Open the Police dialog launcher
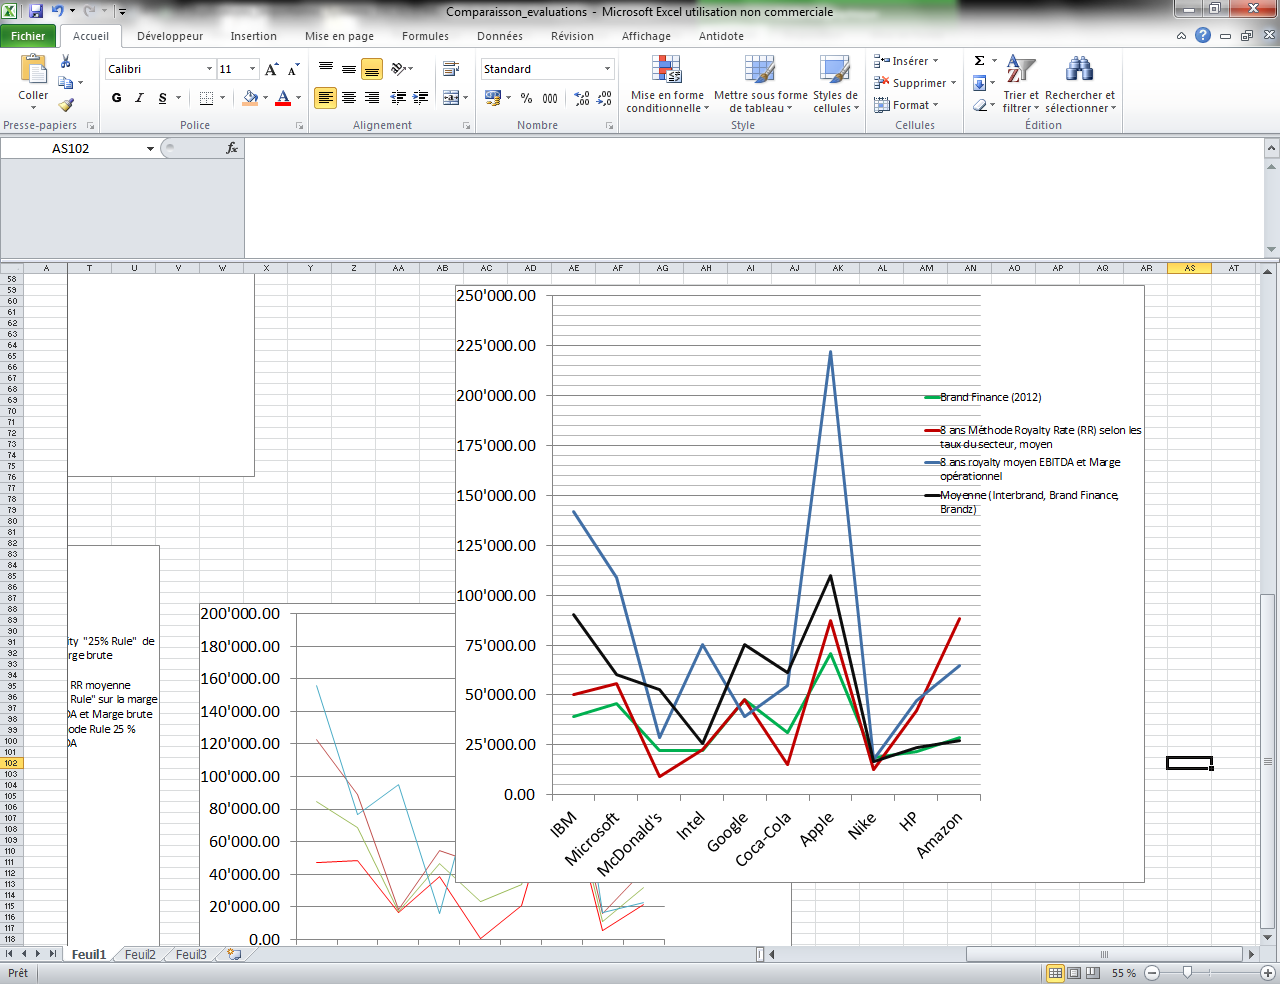The image size is (1280, 984). [x=299, y=126]
